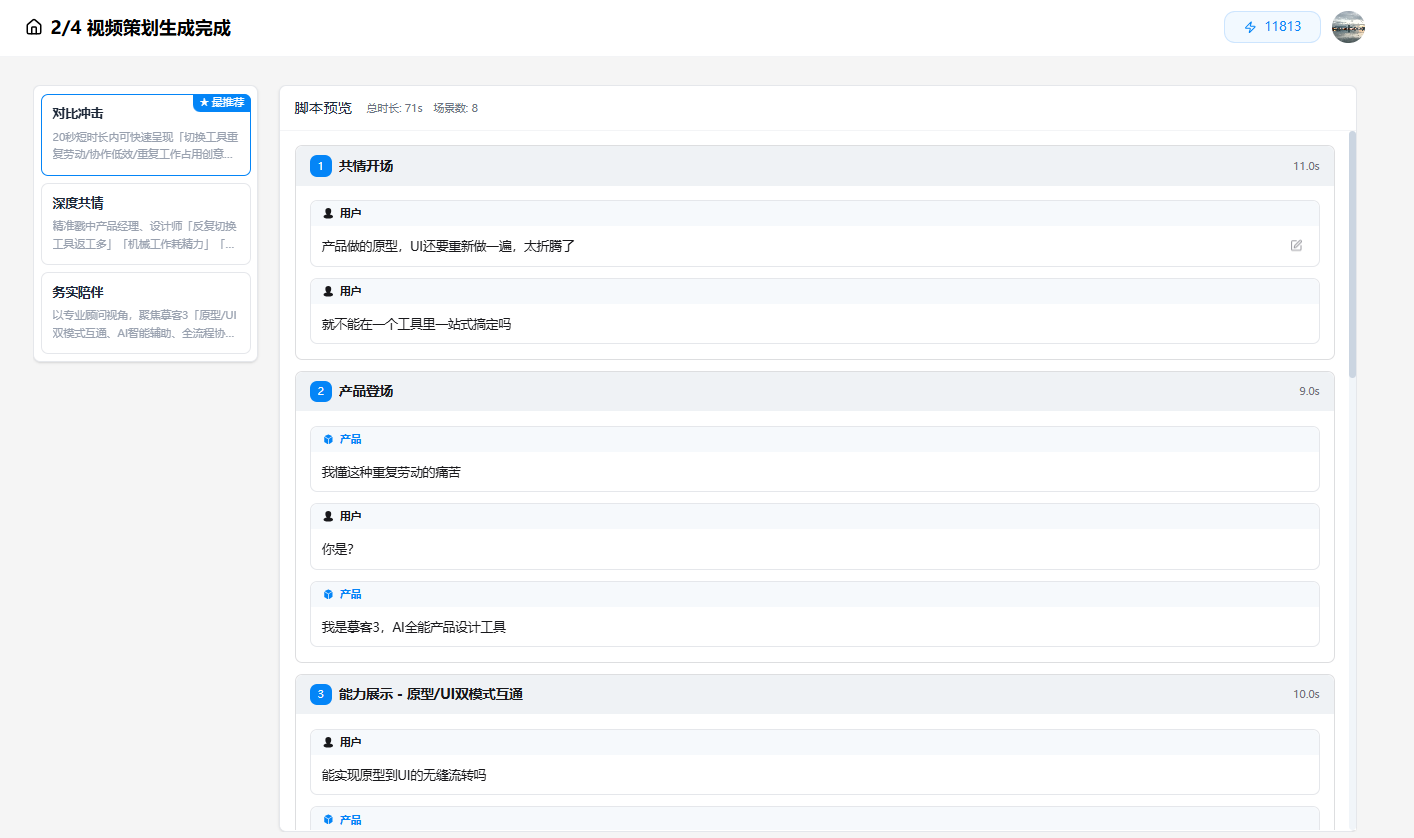
Task: Click the line 产品做的原型，UI还要重新做一遍，太折腾了
Action: pyautogui.click(x=448, y=246)
